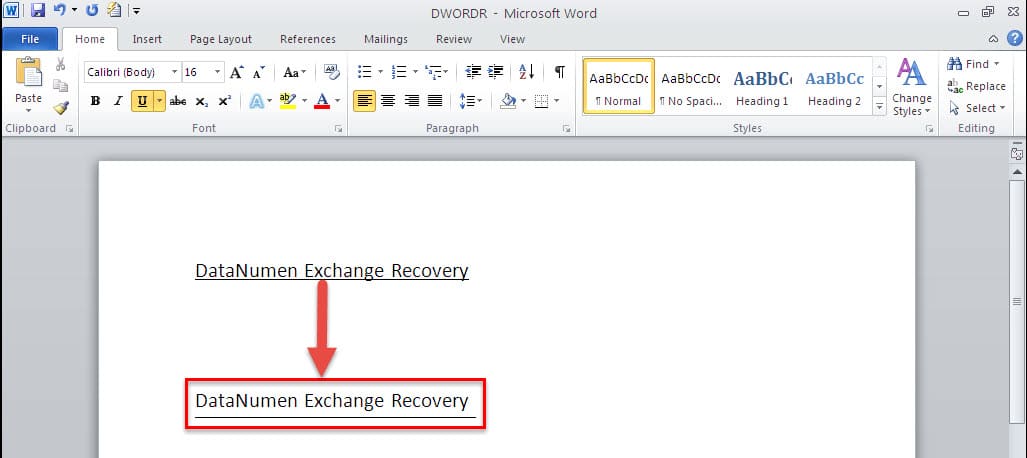Click the Copy icon

tap(60, 86)
